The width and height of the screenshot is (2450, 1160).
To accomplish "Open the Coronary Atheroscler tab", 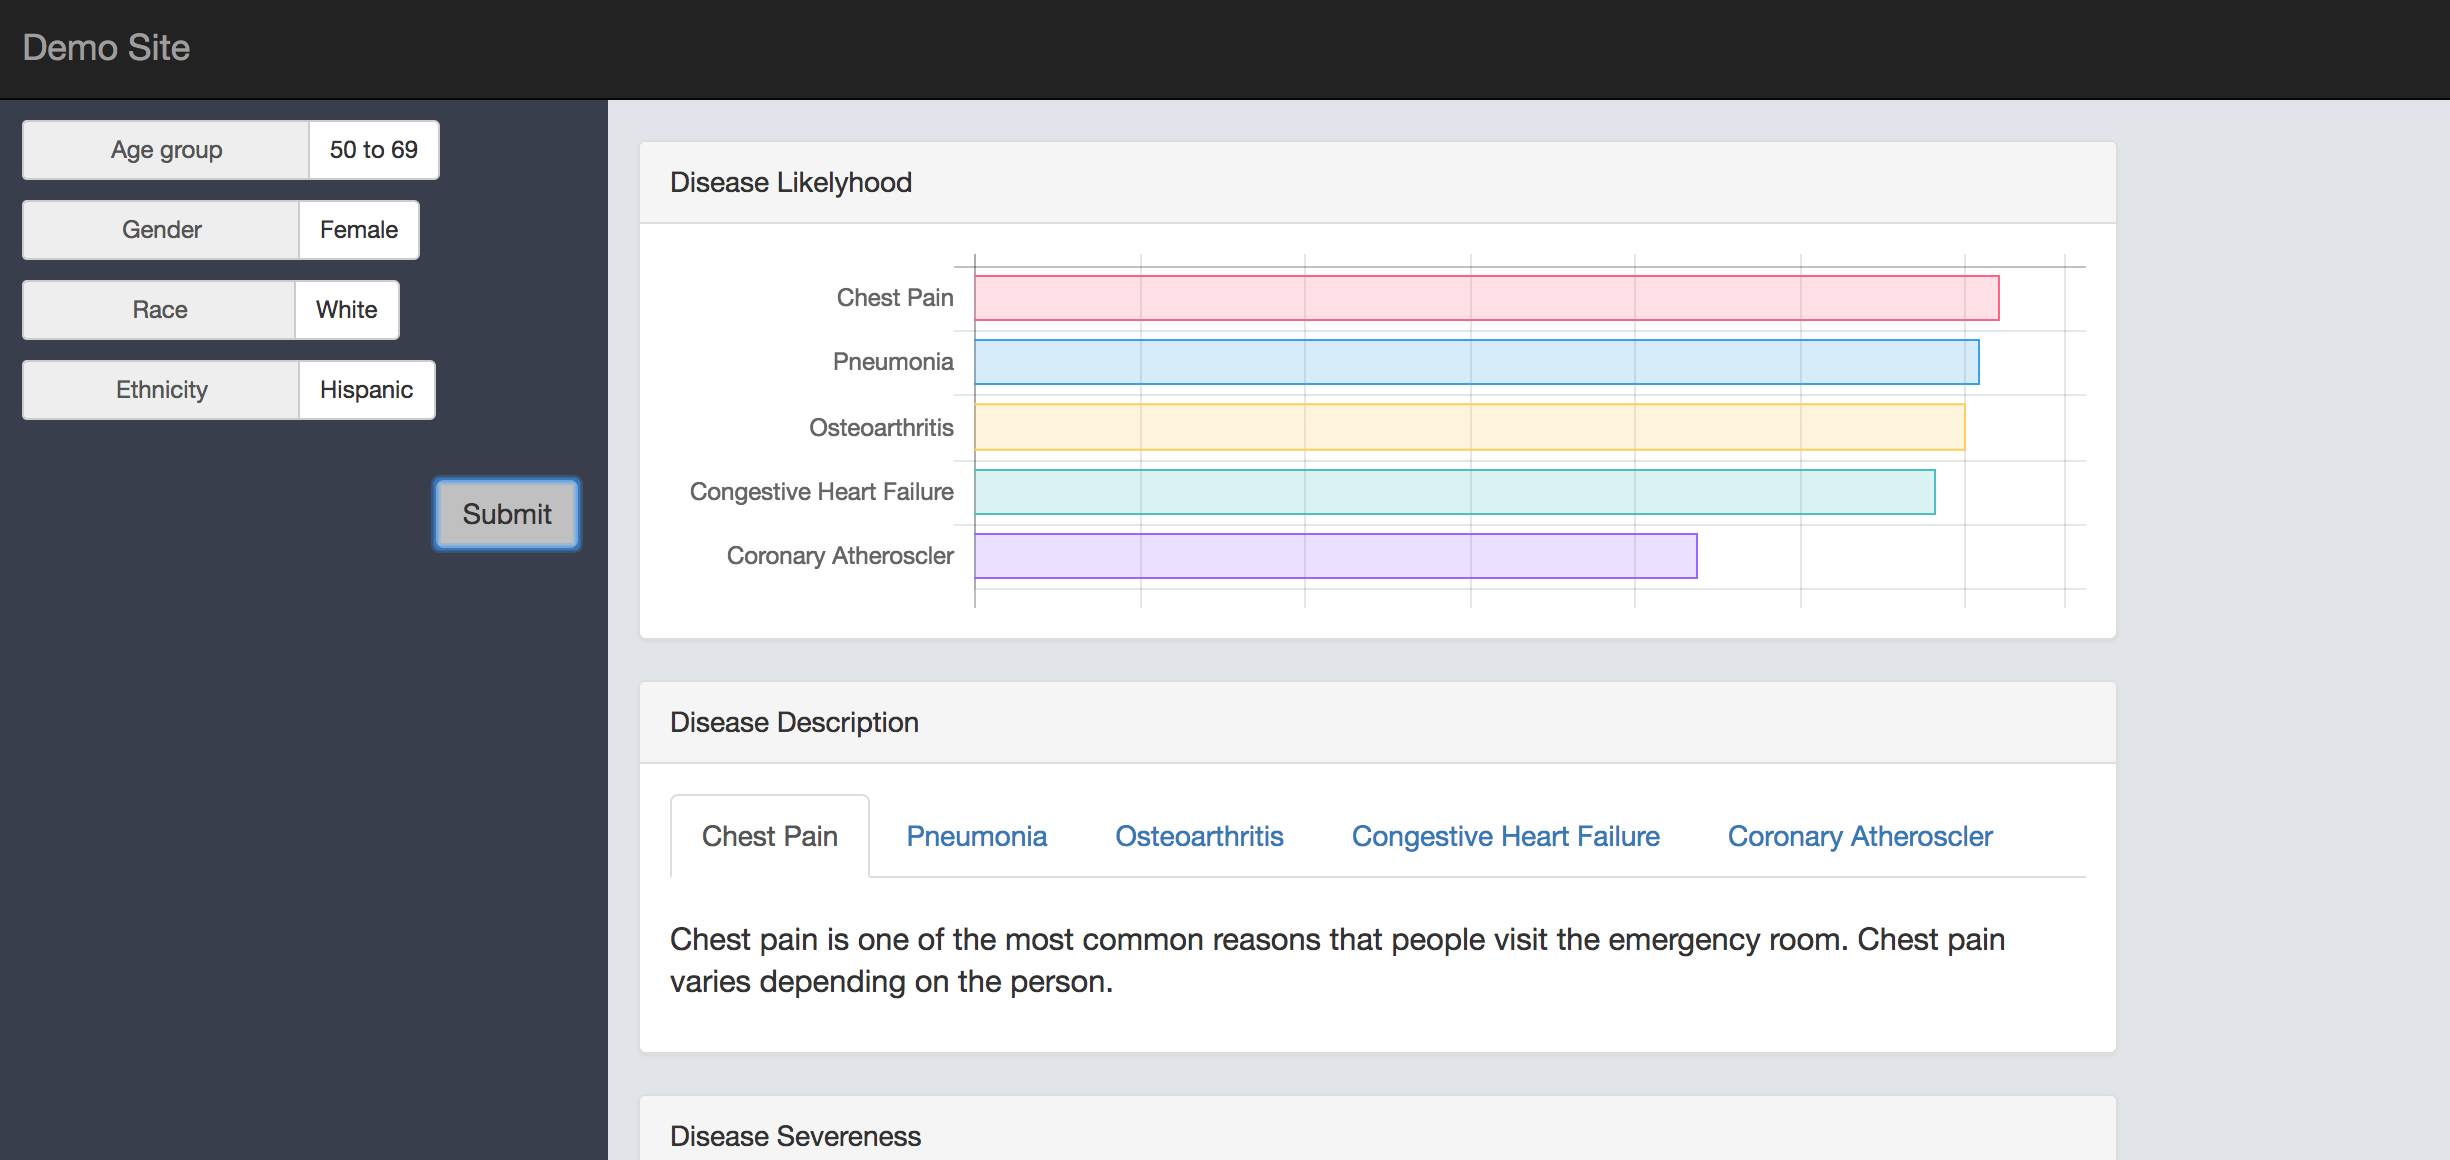I will (1859, 836).
